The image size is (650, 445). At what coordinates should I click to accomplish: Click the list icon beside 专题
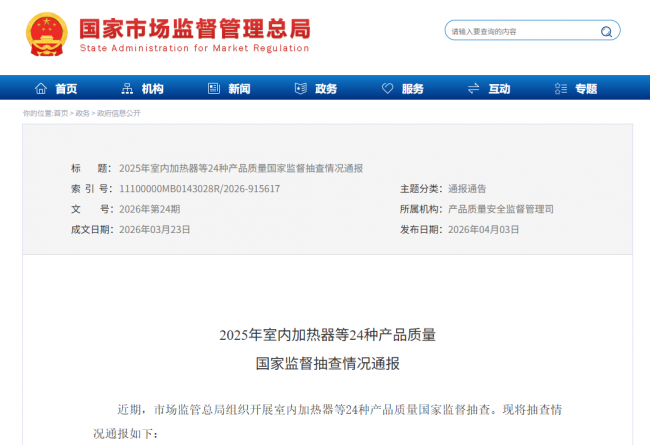tap(560, 88)
